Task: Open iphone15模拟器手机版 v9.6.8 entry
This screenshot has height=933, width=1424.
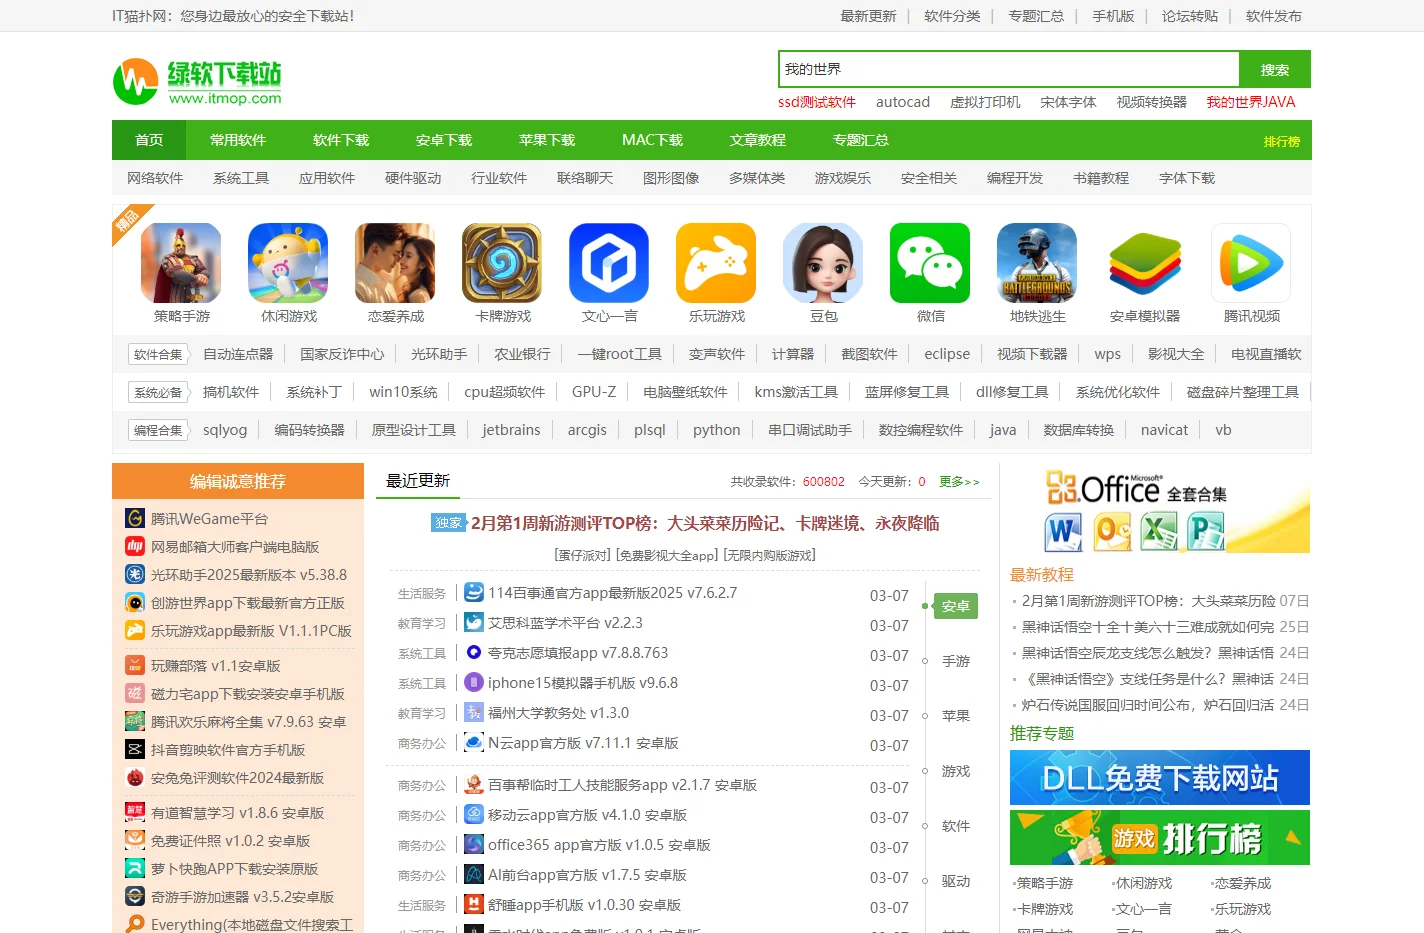Action: [x=583, y=683]
